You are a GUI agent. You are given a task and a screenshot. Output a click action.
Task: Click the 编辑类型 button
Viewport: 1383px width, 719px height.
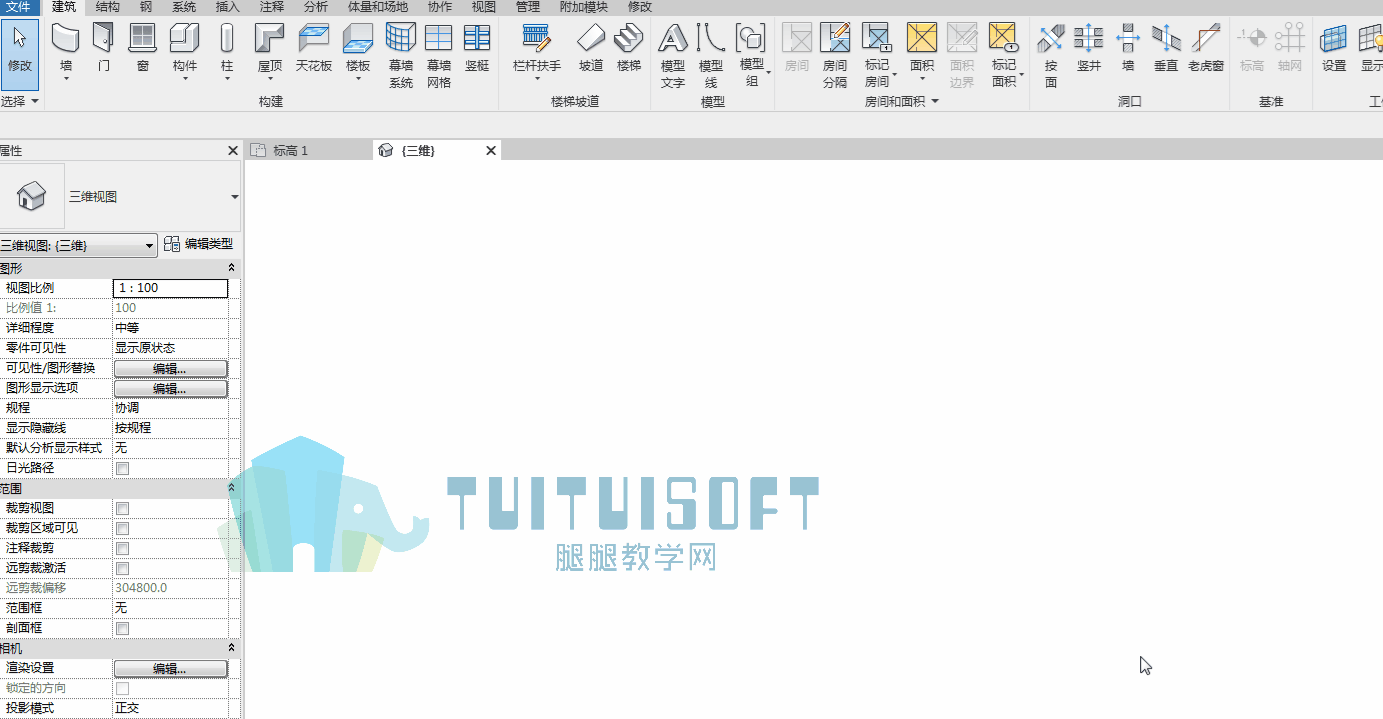pos(198,243)
